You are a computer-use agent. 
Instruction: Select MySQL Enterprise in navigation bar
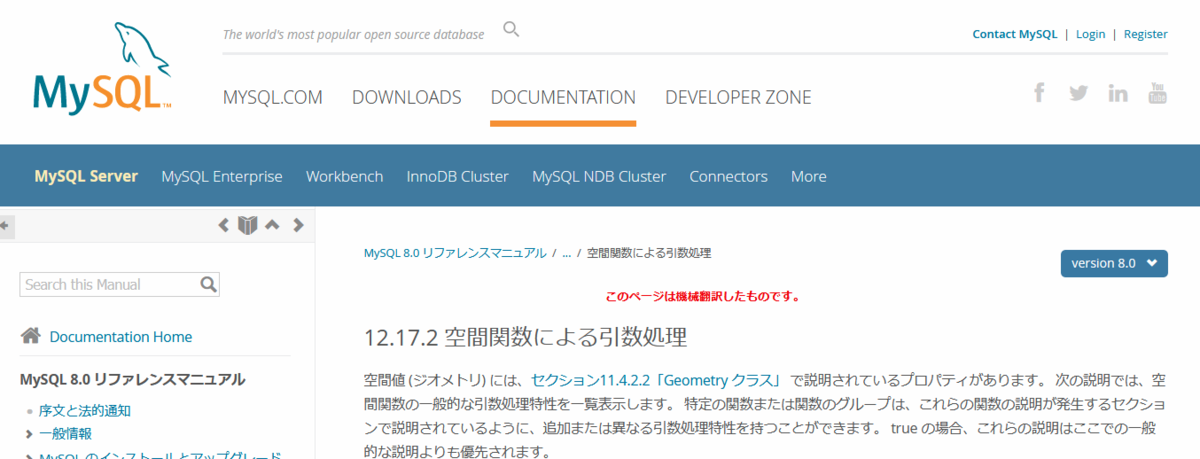pos(222,176)
